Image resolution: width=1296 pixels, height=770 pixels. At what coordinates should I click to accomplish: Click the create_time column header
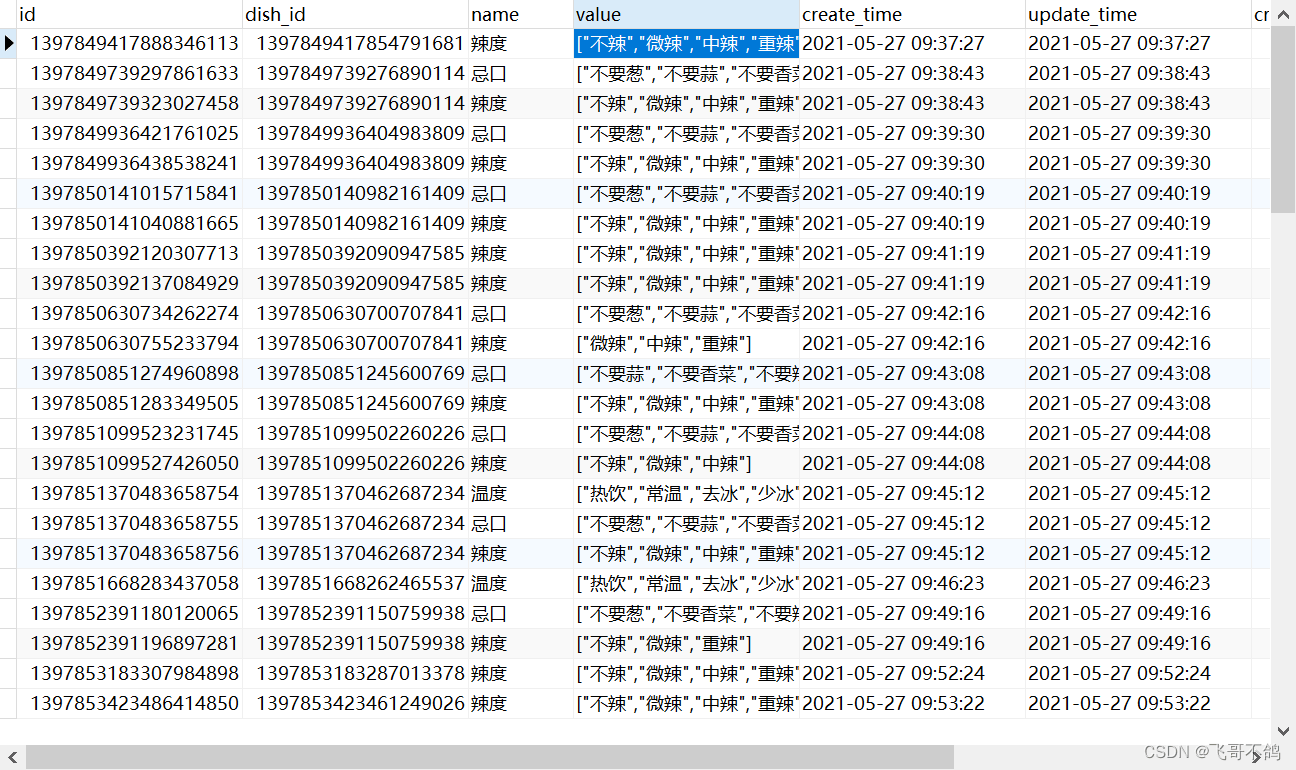[x=912, y=14]
